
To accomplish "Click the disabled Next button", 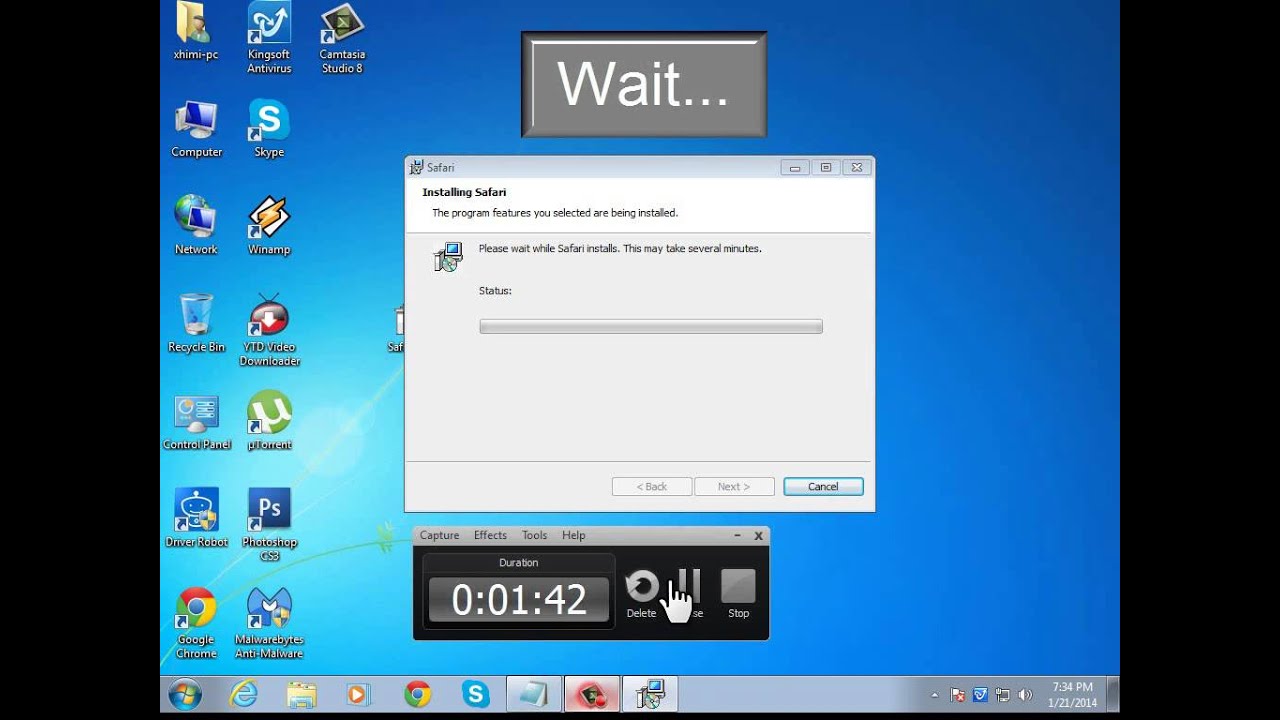I will [x=734, y=487].
